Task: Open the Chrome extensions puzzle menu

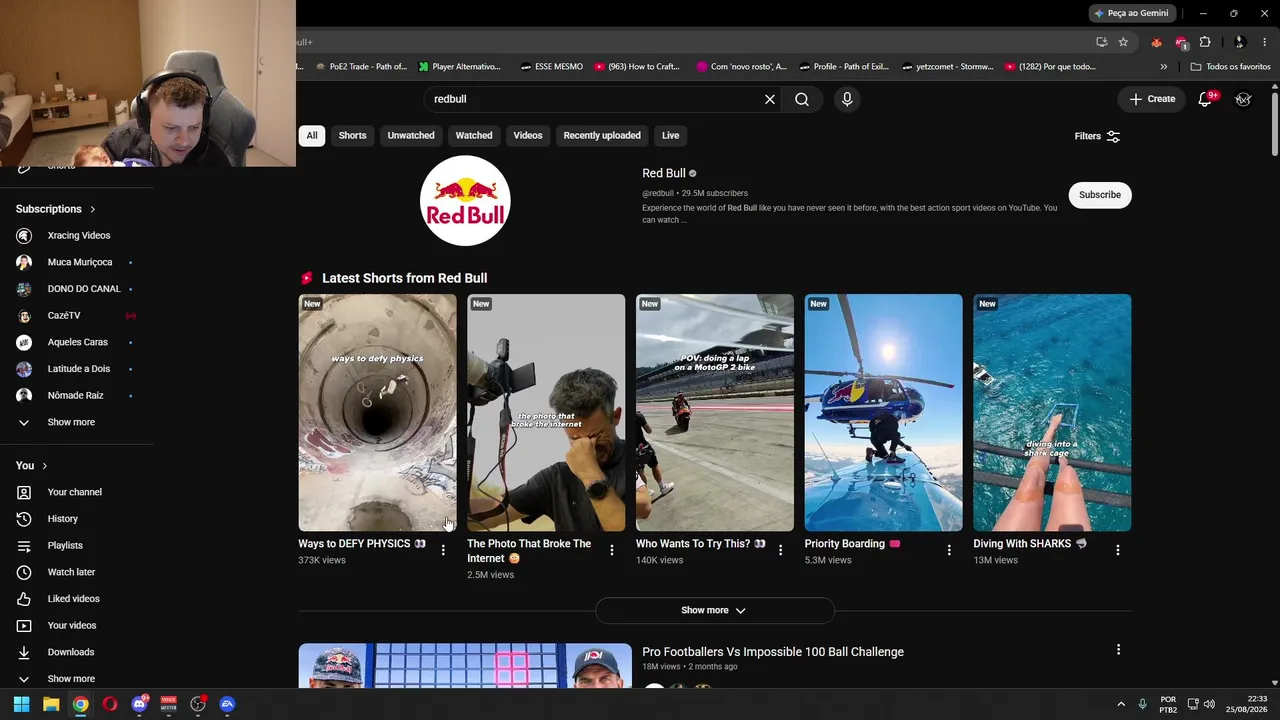Action: pos(1205,42)
